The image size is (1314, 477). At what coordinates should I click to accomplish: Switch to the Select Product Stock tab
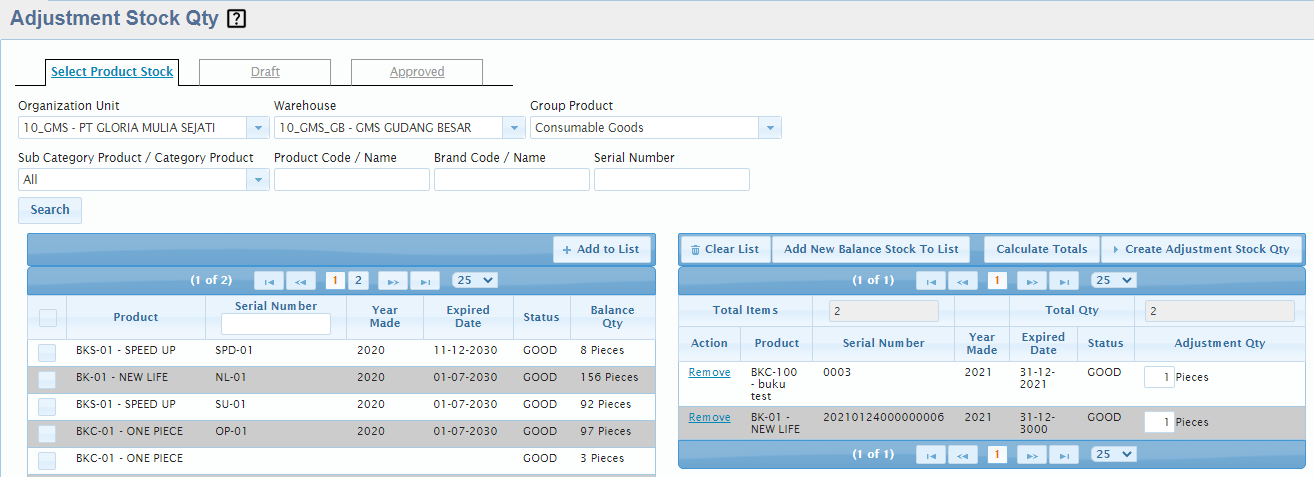point(112,72)
